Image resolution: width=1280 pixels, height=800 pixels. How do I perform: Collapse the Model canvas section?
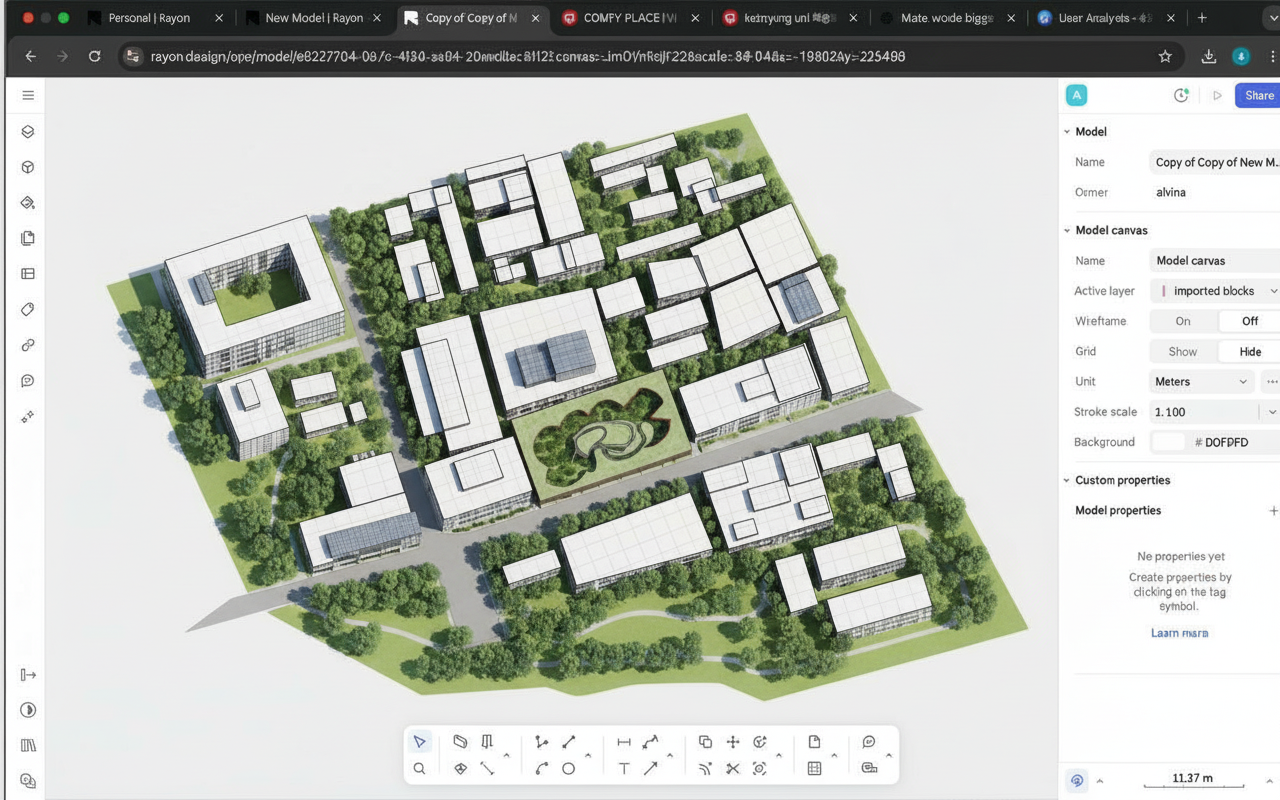click(1067, 230)
